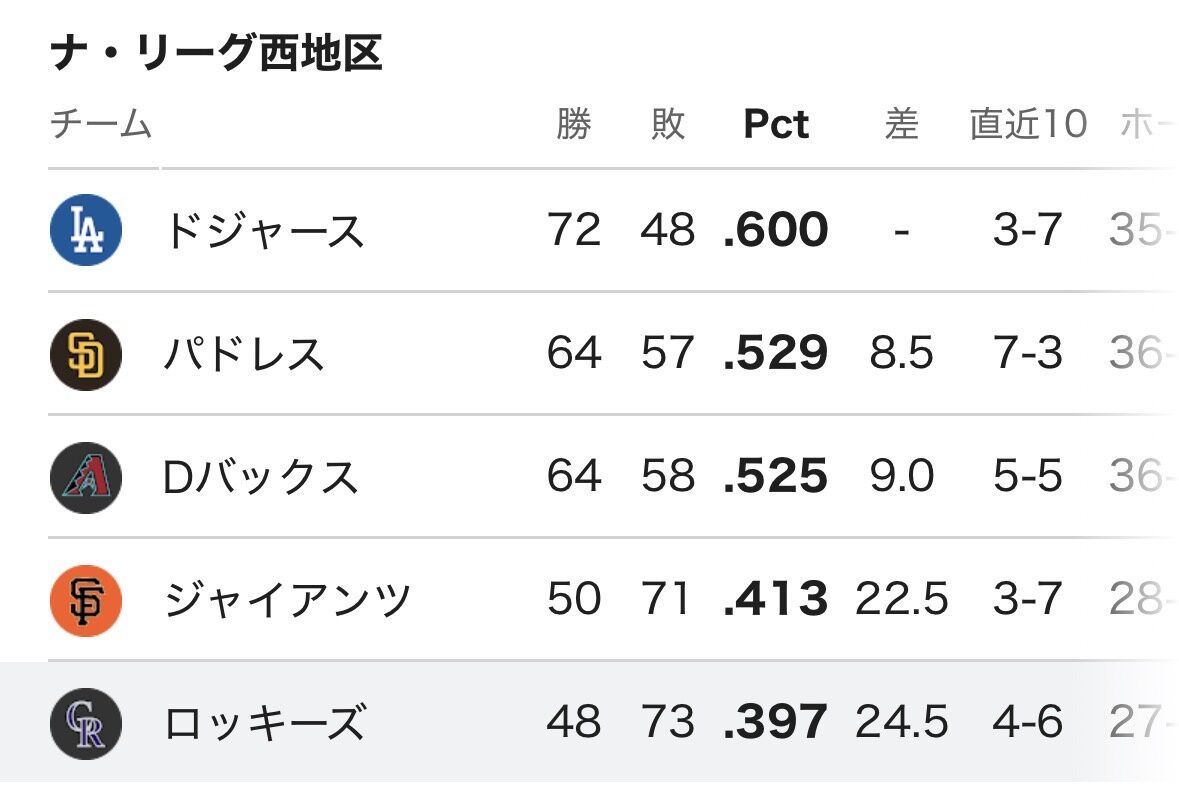Open the パドレス team link
The image size is (1179, 808).
tap(244, 354)
